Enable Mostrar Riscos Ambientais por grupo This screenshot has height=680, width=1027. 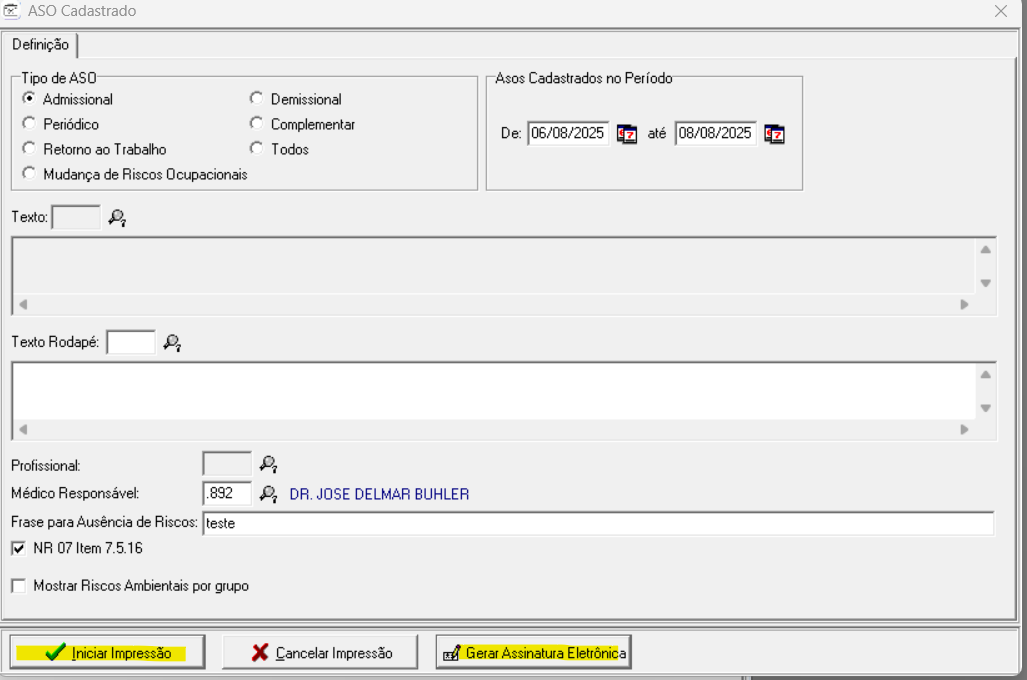pyautogui.click(x=18, y=586)
